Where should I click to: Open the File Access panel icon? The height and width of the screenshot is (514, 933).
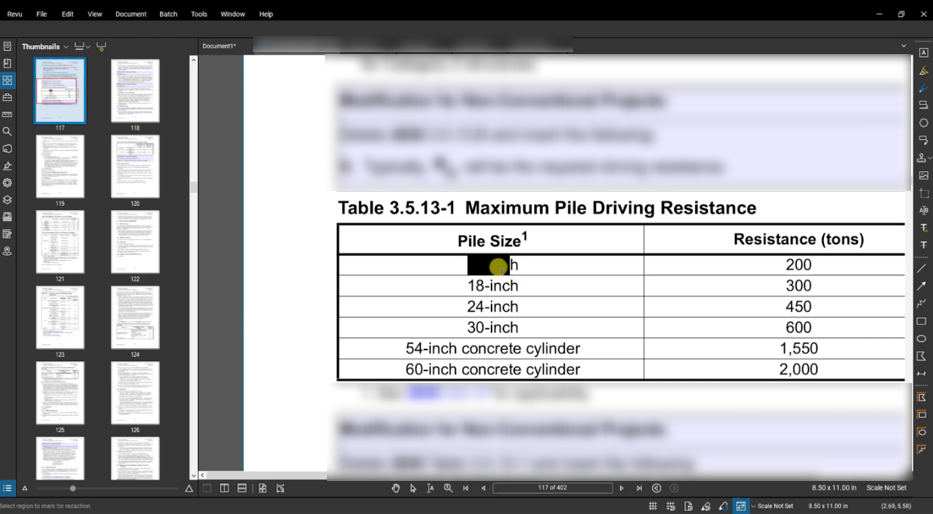tap(7, 46)
